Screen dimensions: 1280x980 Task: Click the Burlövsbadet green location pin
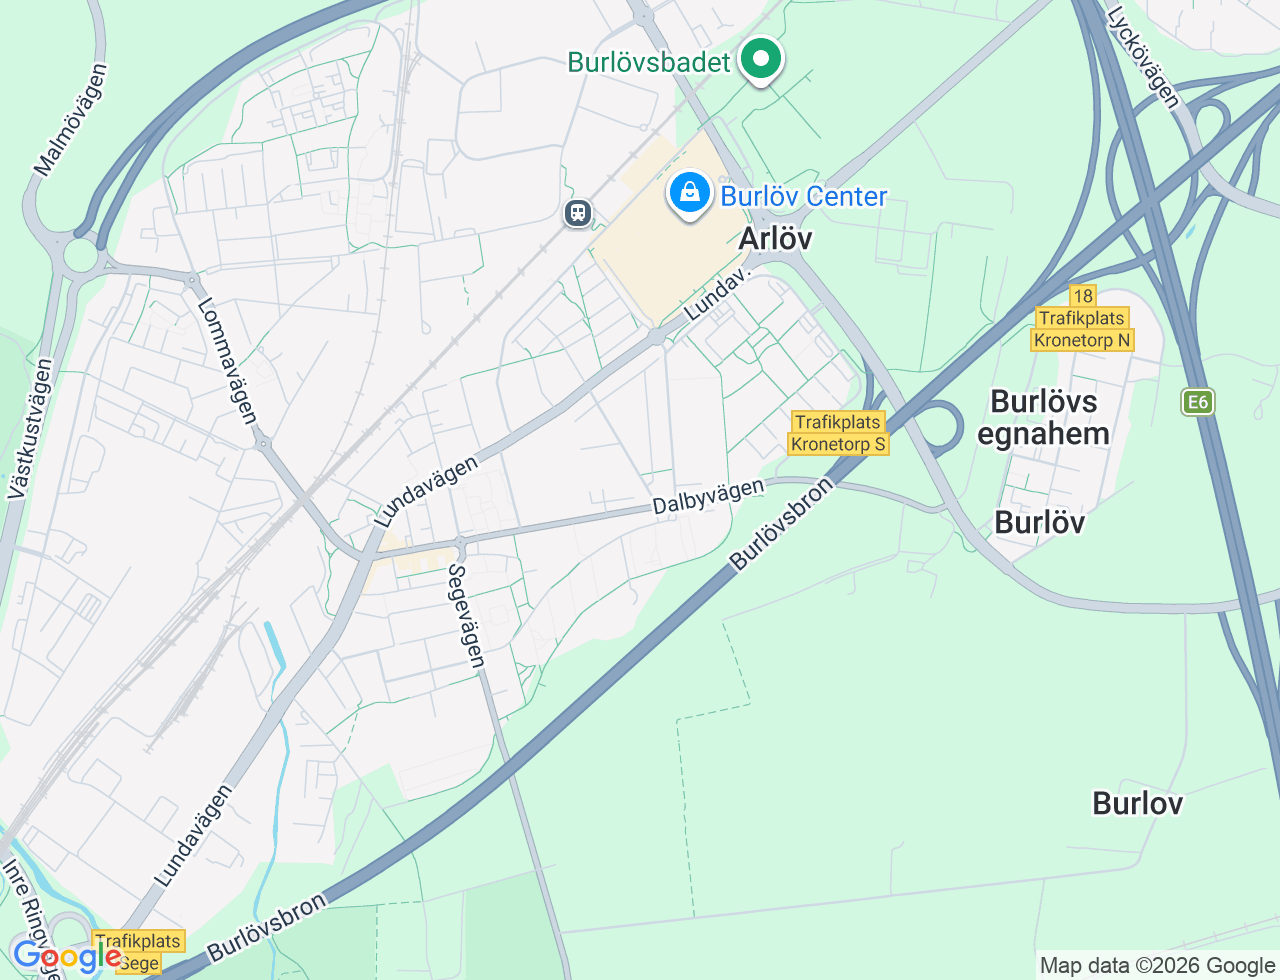761,61
